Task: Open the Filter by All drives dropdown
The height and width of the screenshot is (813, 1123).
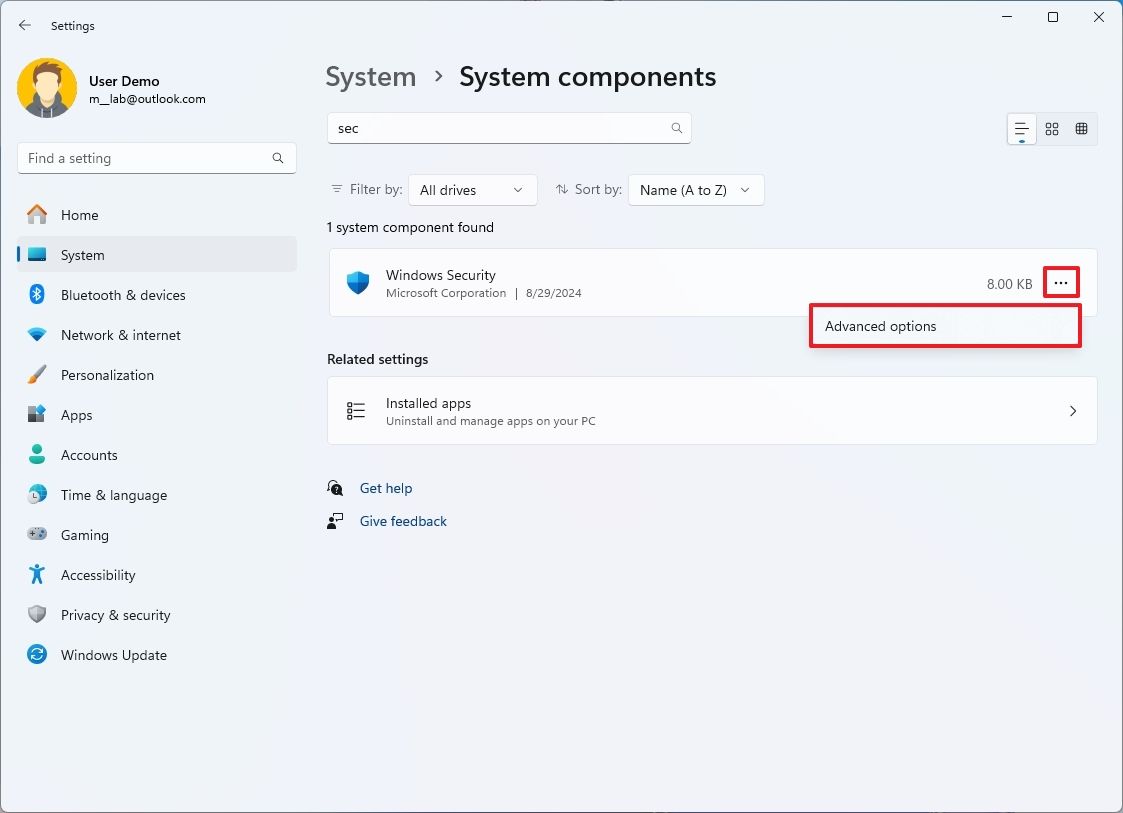Action: (472, 189)
